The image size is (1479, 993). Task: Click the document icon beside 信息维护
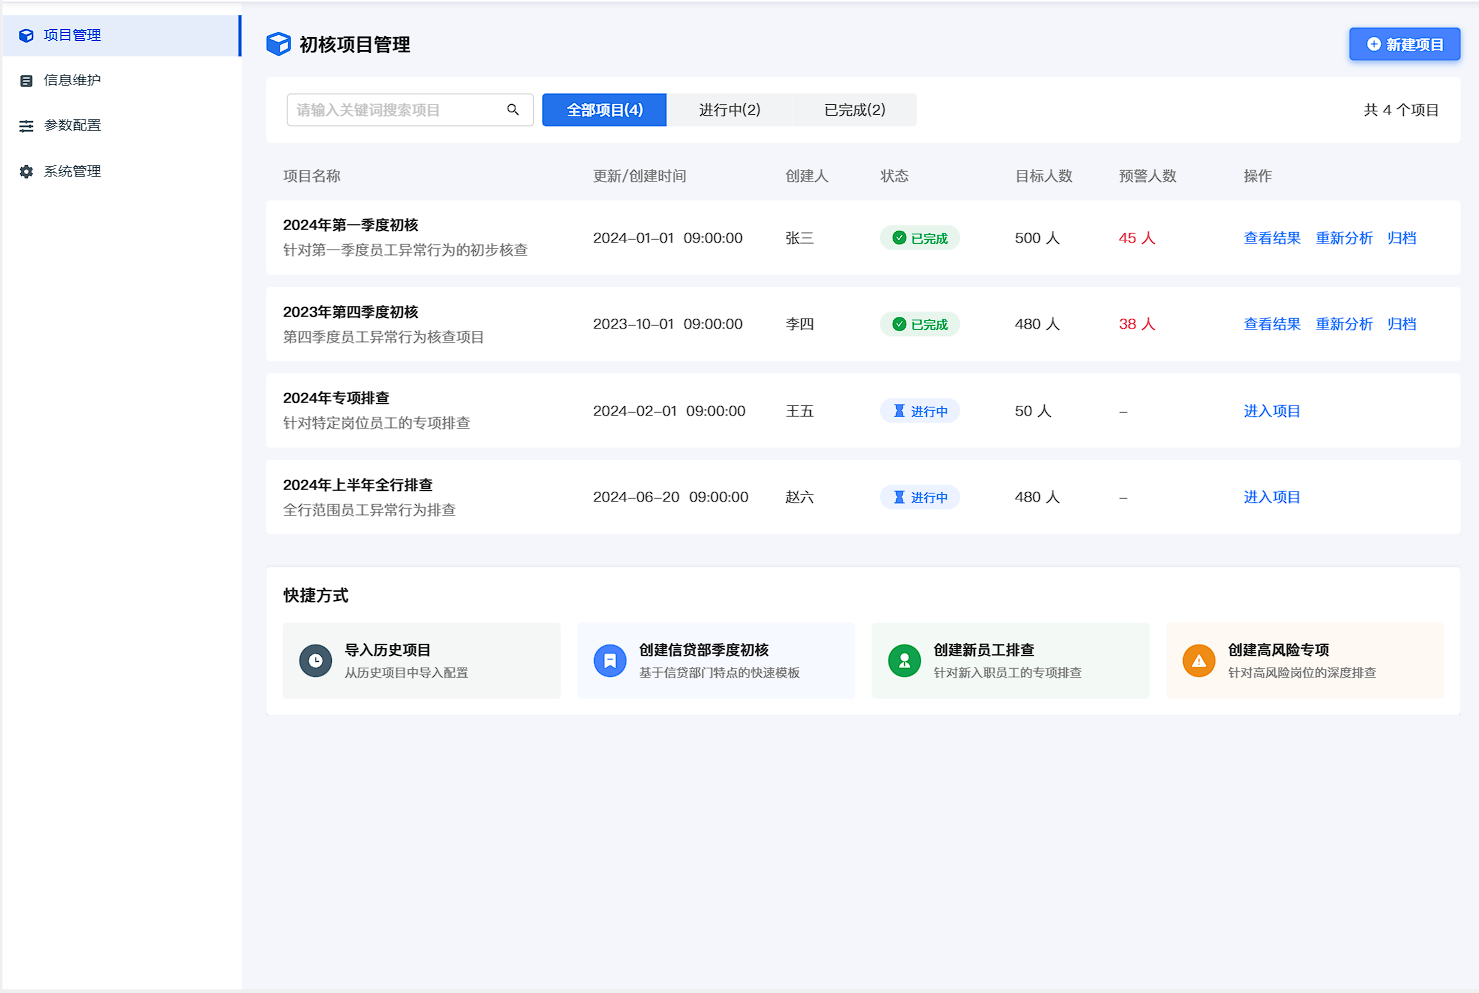pos(26,81)
